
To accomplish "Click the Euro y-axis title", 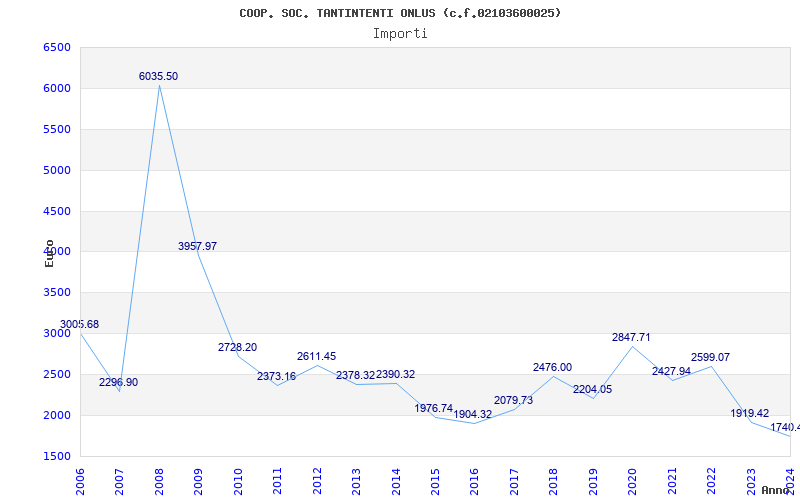I will [49, 253].
